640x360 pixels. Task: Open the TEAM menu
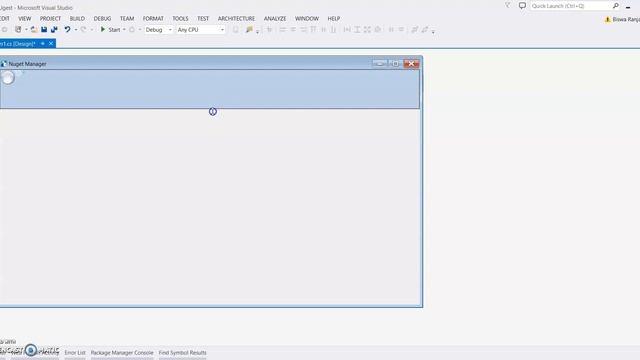(x=127, y=18)
